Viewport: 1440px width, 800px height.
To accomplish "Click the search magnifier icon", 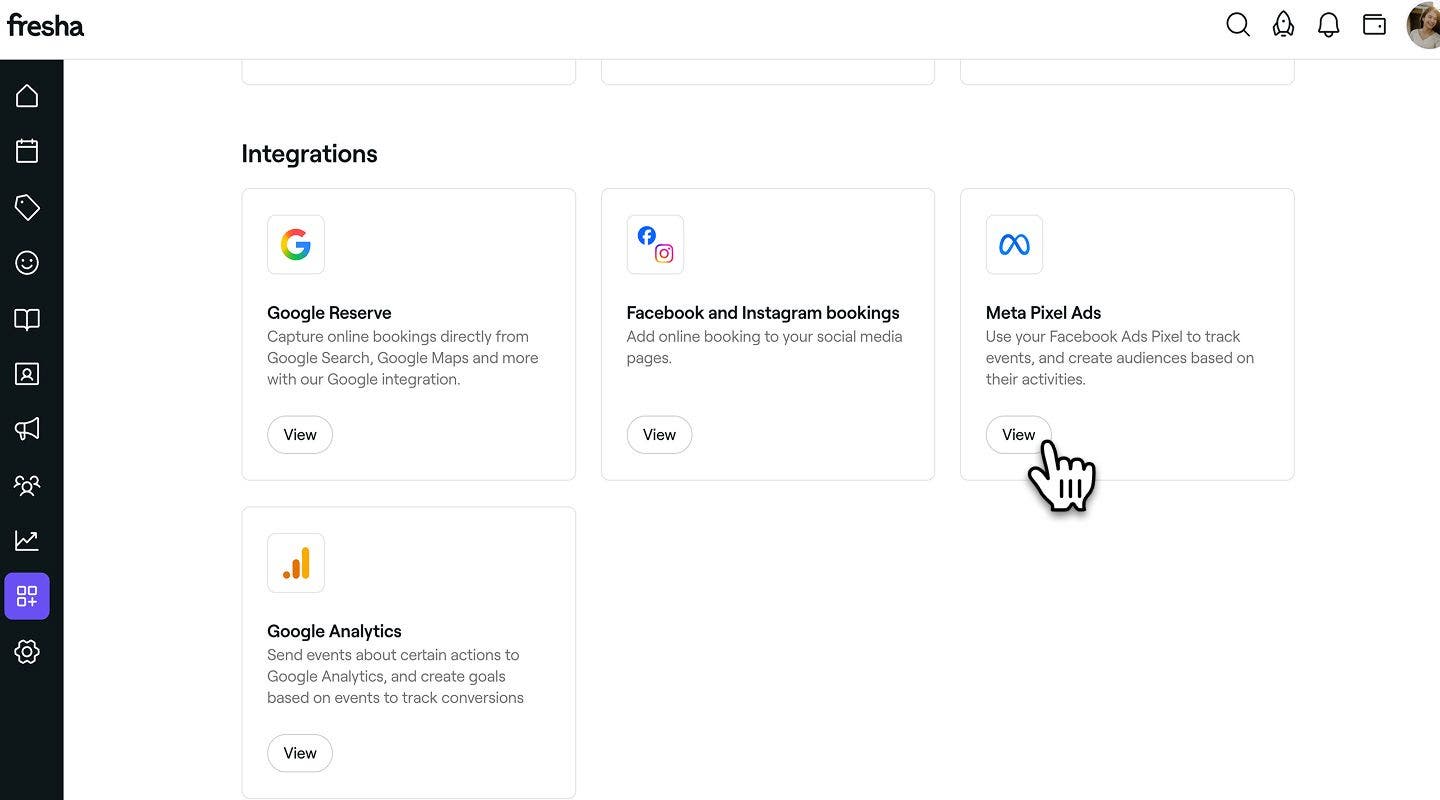I will (x=1238, y=25).
